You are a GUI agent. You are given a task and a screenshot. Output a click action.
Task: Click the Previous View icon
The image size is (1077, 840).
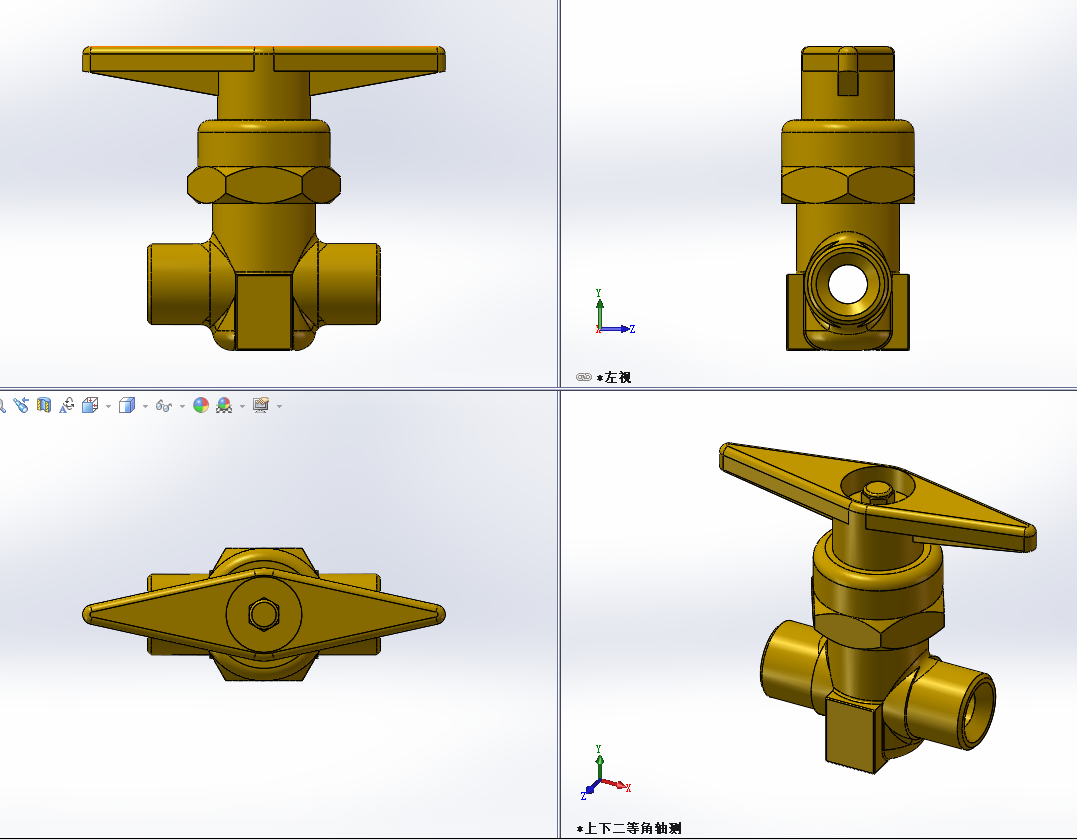click(x=21, y=405)
